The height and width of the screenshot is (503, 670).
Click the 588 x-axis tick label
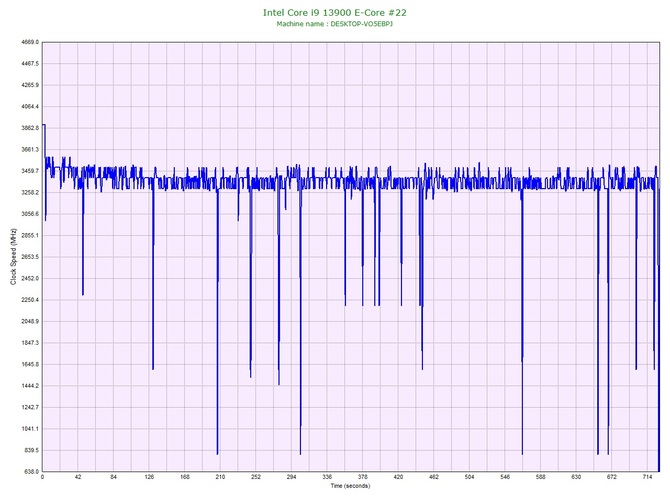click(541, 477)
